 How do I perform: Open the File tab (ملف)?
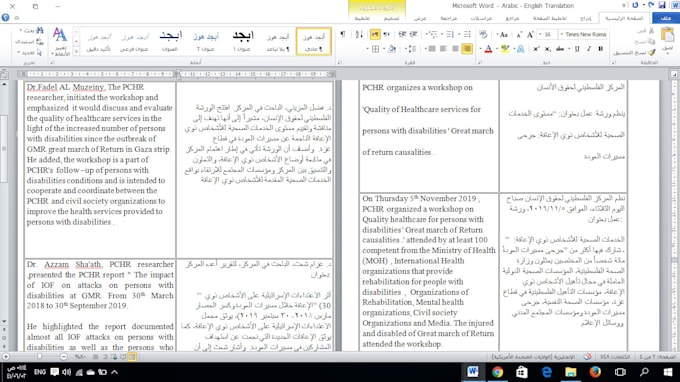666,18
